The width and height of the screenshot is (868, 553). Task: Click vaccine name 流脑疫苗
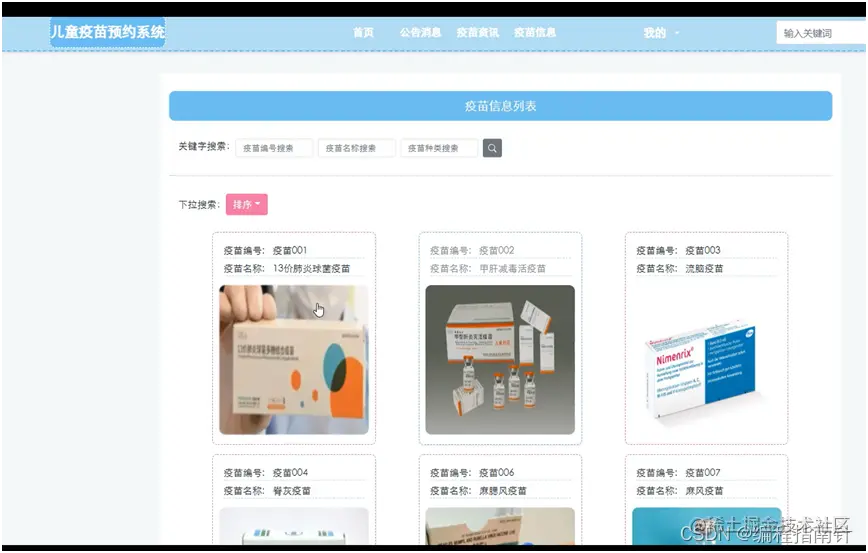(x=704, y=268)
